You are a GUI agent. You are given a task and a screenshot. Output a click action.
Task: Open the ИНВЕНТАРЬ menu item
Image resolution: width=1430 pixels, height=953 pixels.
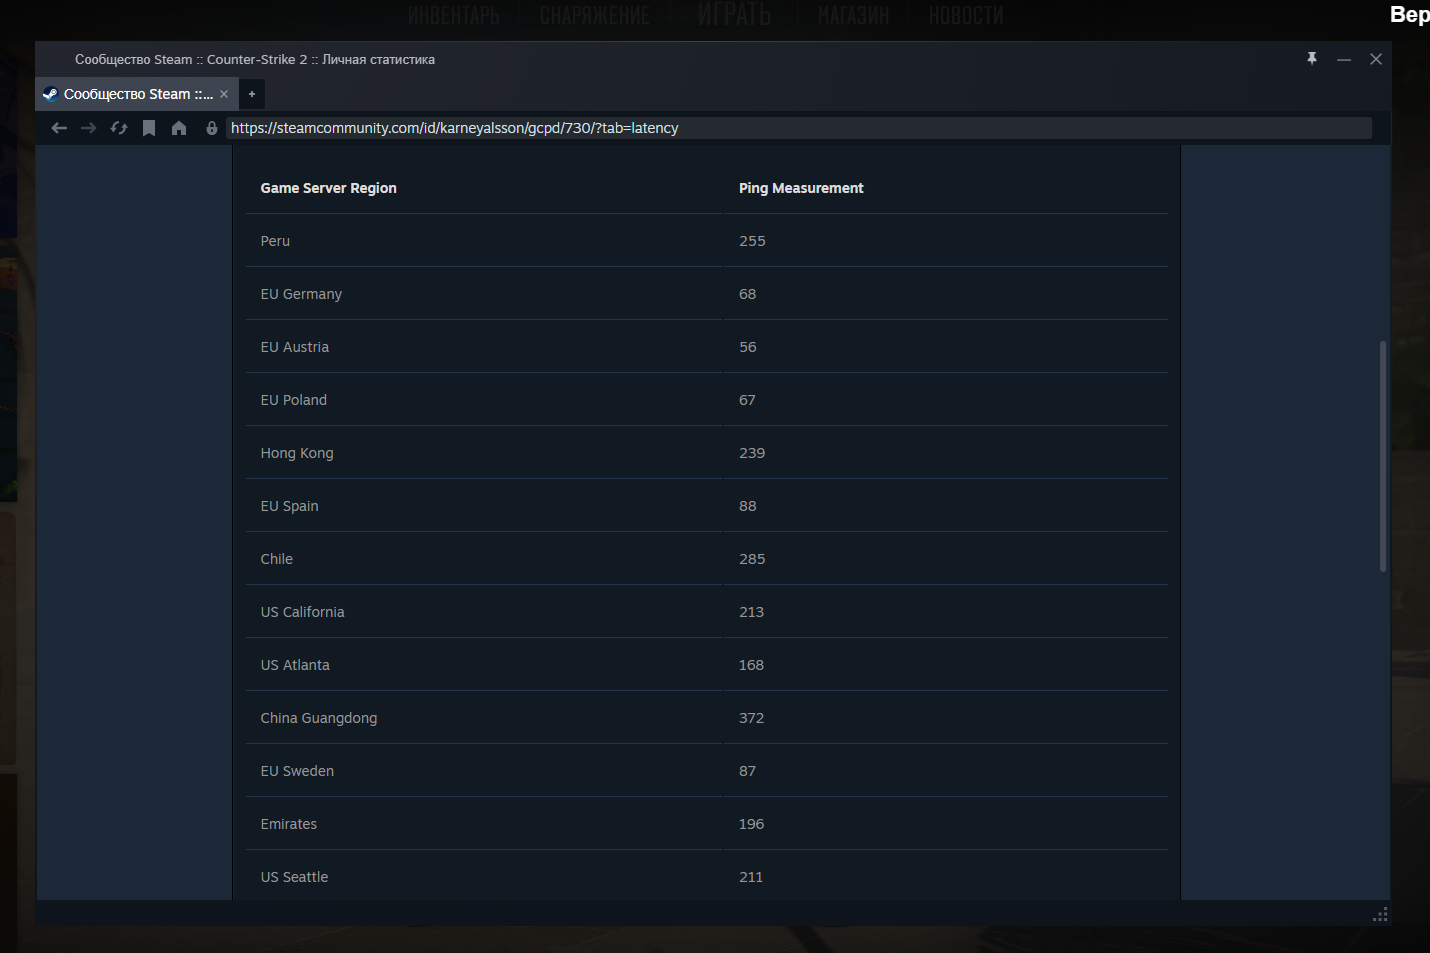click(x=453, y=15)
